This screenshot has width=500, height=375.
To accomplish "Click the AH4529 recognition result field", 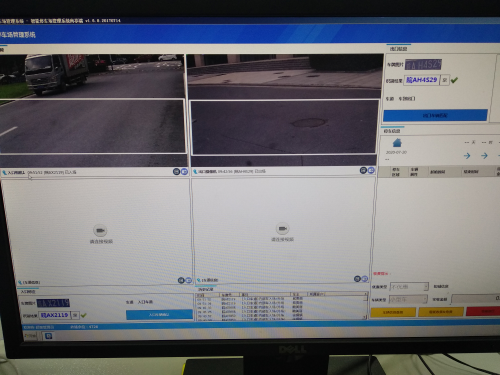I will click(421, 80).
